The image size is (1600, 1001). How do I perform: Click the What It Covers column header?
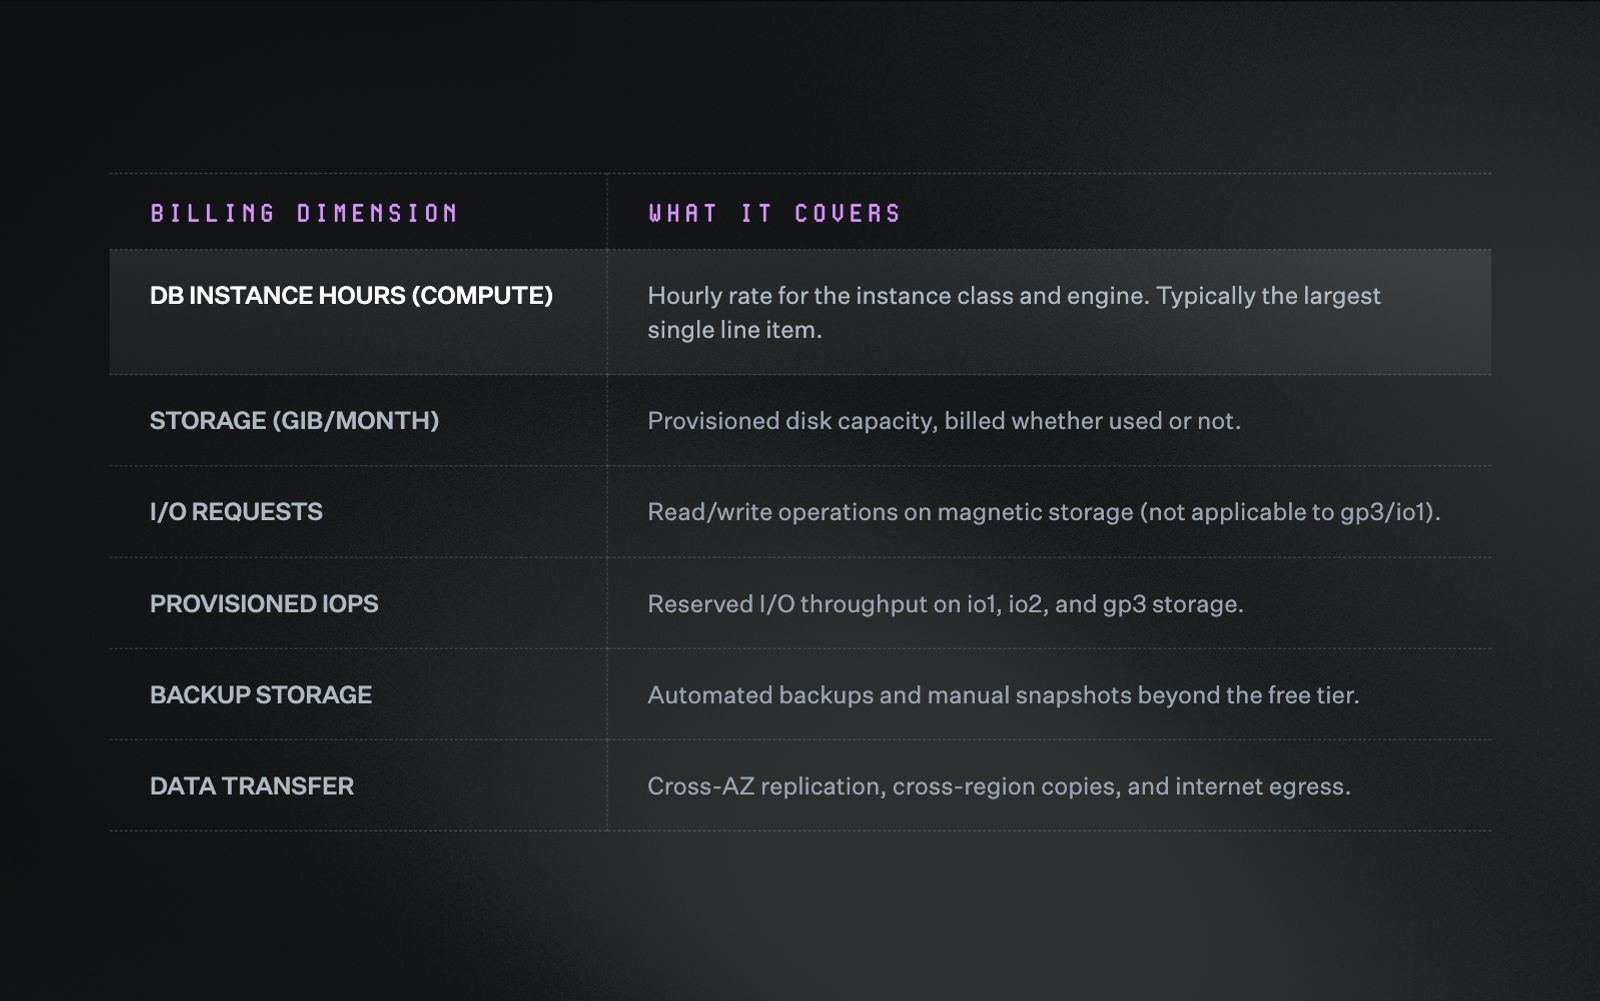775,213
